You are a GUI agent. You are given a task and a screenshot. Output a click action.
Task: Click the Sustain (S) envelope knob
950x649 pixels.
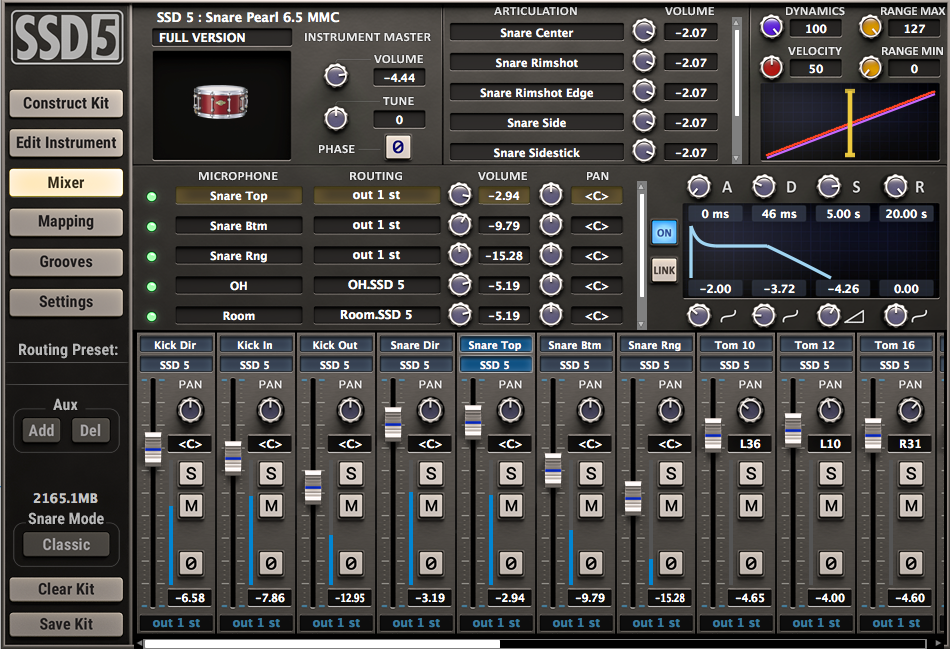pos(829,187)
